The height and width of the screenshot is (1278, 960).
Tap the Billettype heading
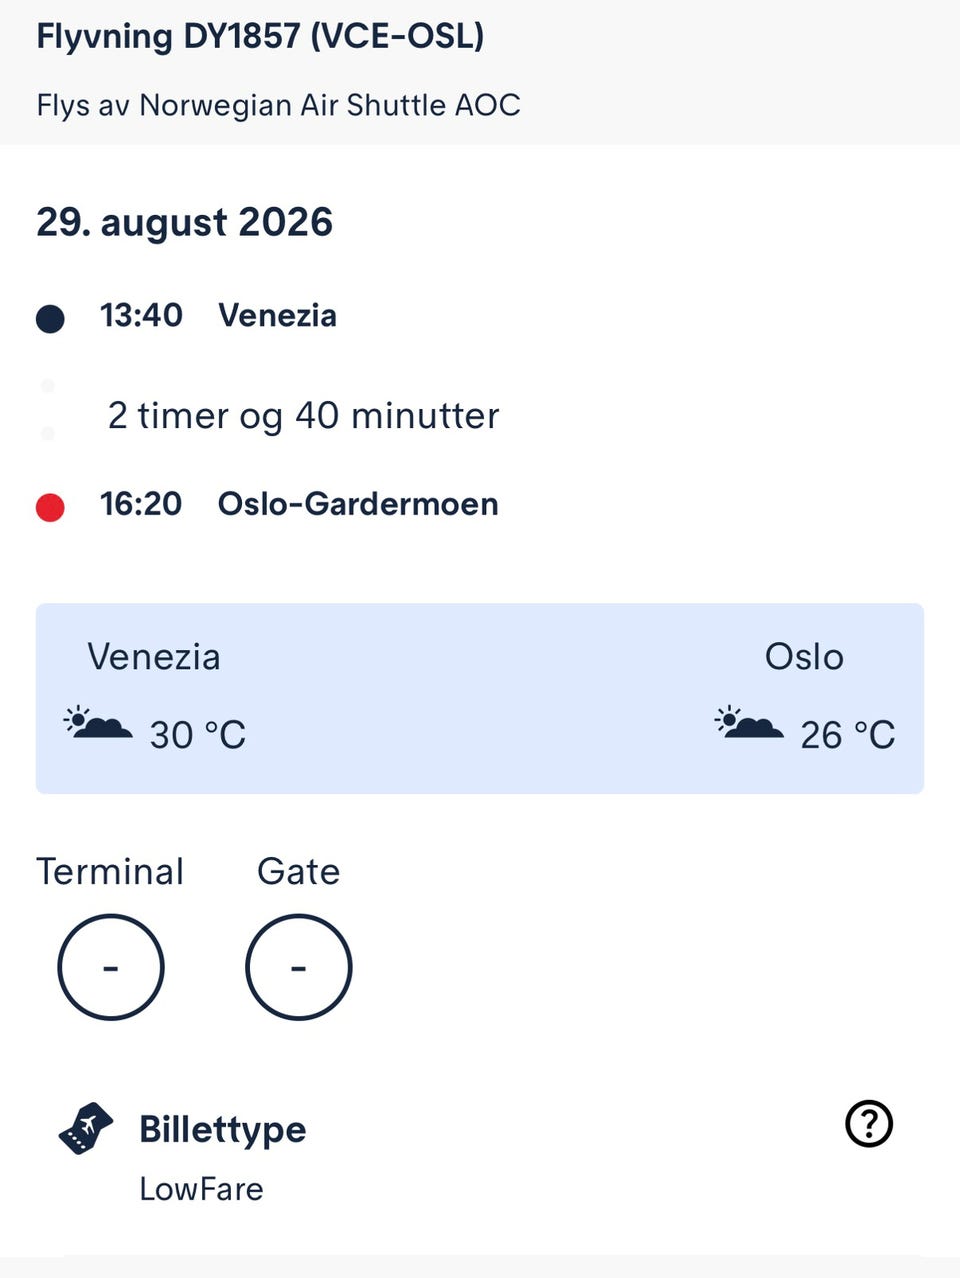coord(222,1129)
